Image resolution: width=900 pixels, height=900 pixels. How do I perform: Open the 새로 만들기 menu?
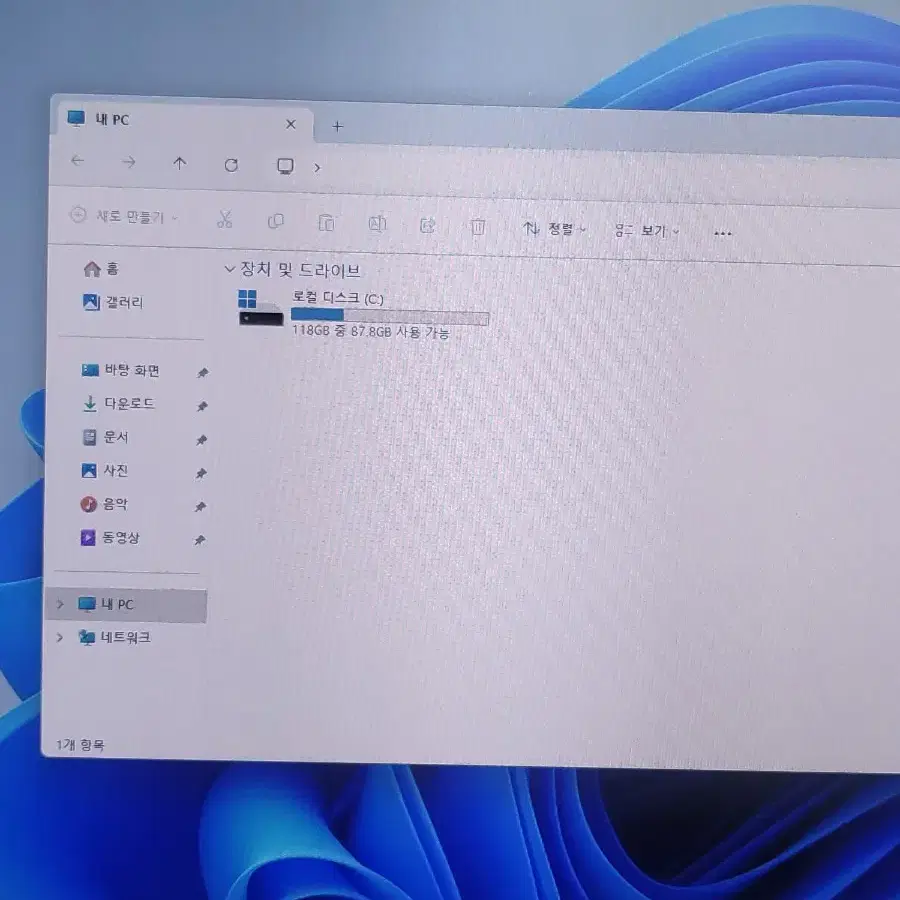click(x=123, y=216)
